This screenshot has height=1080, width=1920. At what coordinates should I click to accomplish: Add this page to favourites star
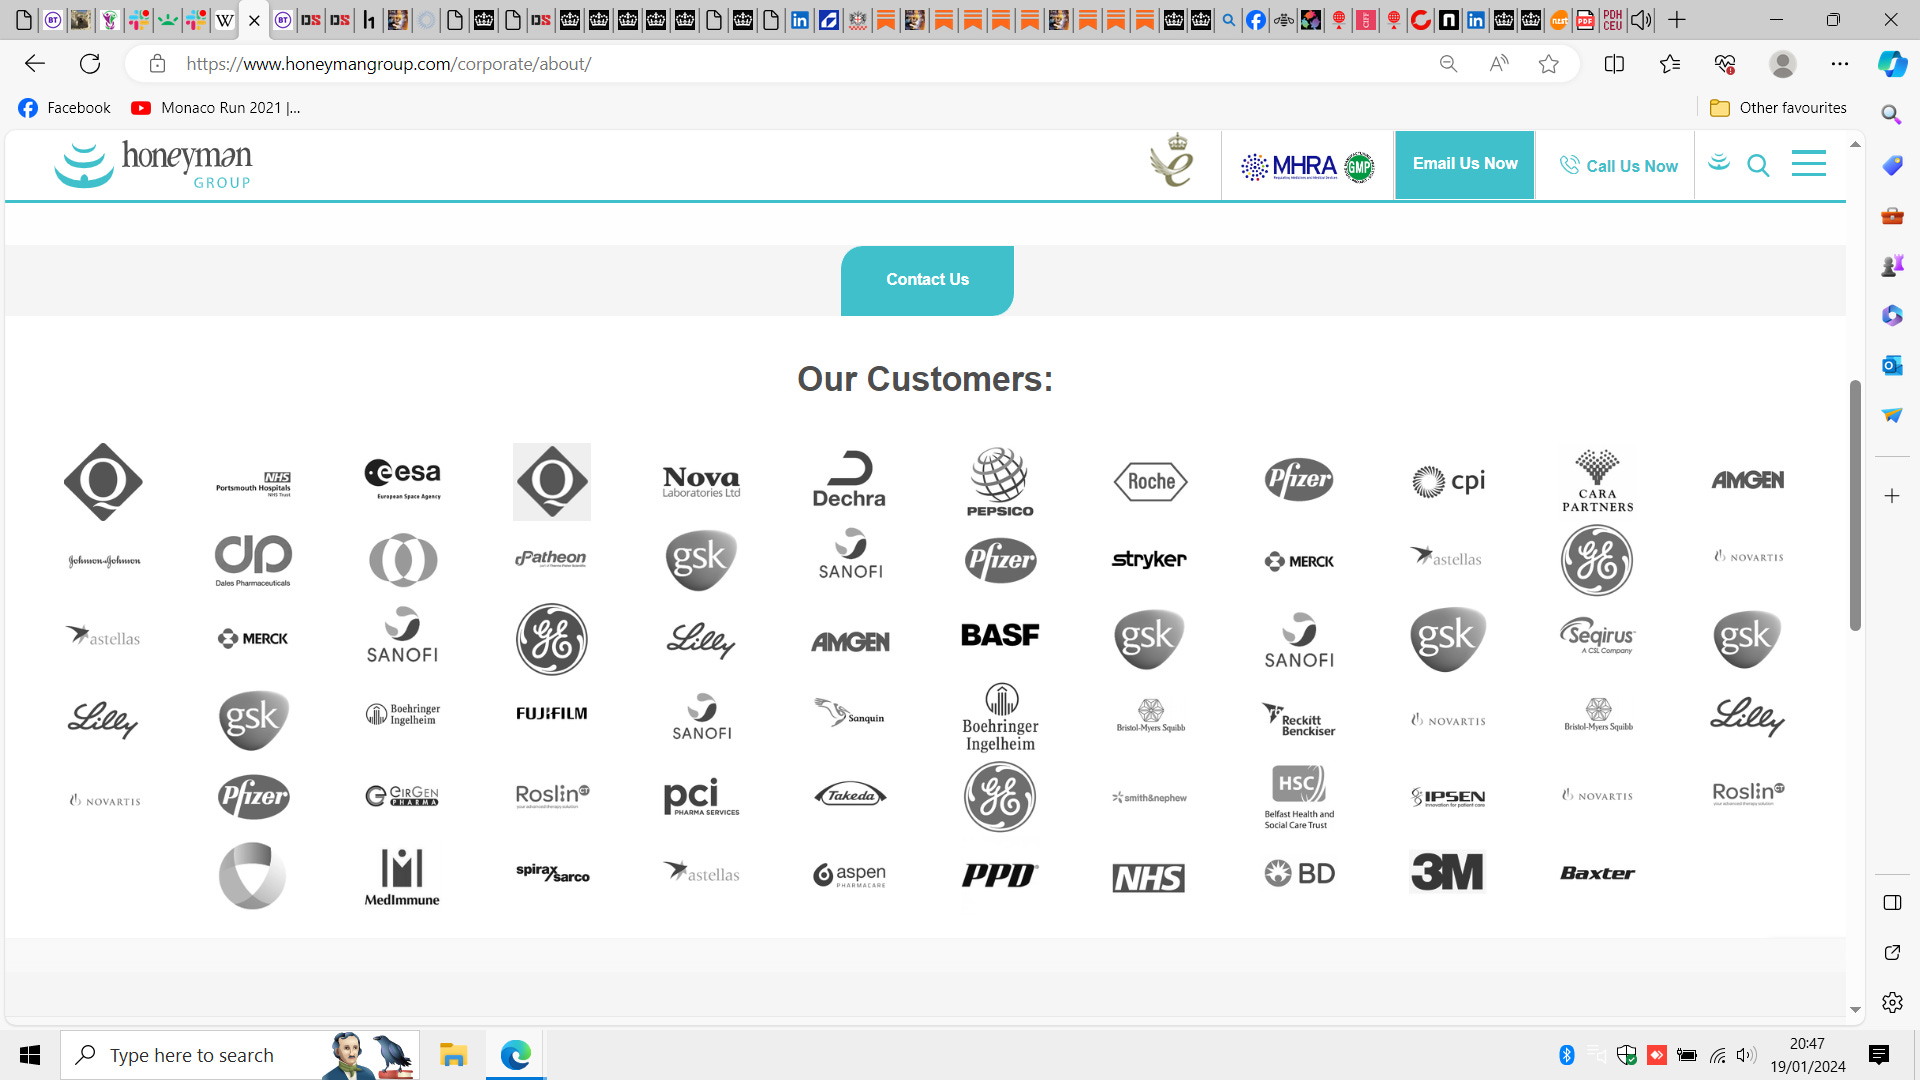click(1549, 64)
